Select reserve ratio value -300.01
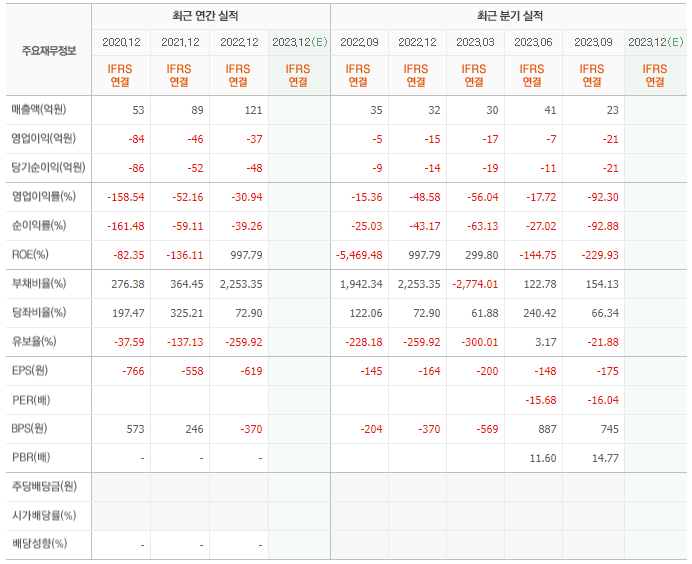 coord(479,342)
